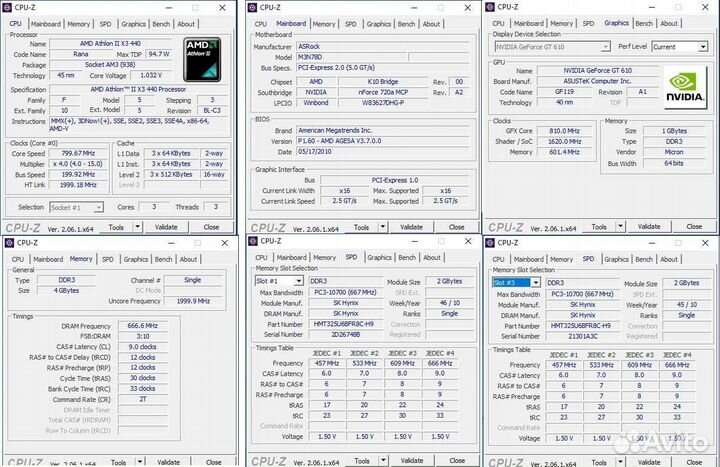Click Max Bandwidth PC3-10700 field in Slot #1 window
The height and width of the screenshot is (467, 720).
click(346, 293)
